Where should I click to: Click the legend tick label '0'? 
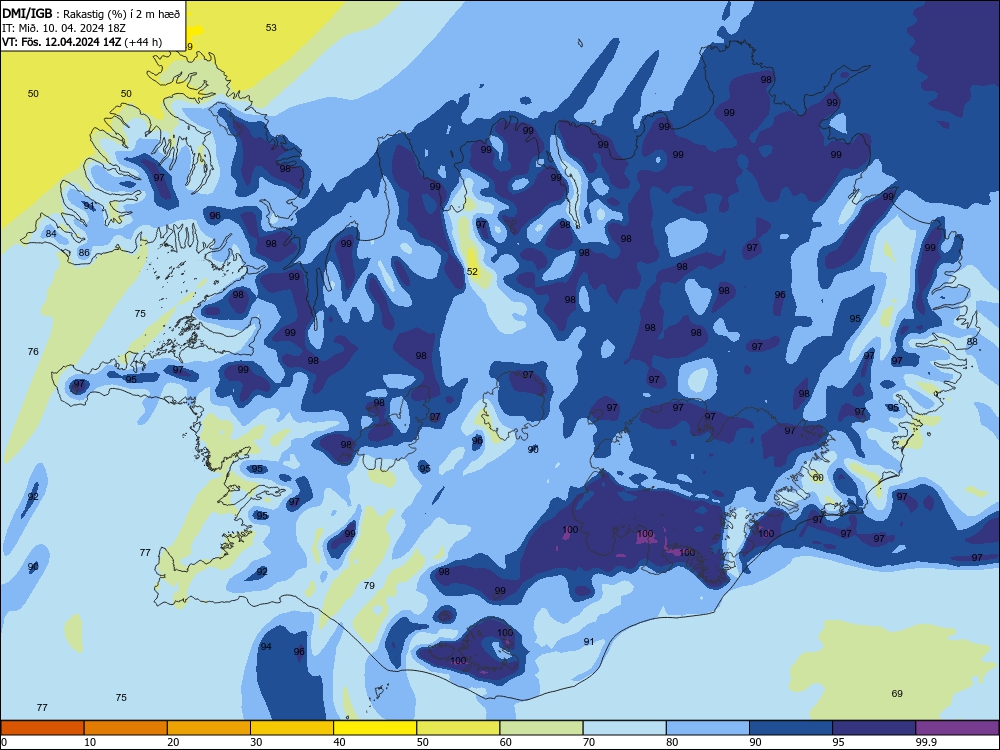[x=4, y=742]
